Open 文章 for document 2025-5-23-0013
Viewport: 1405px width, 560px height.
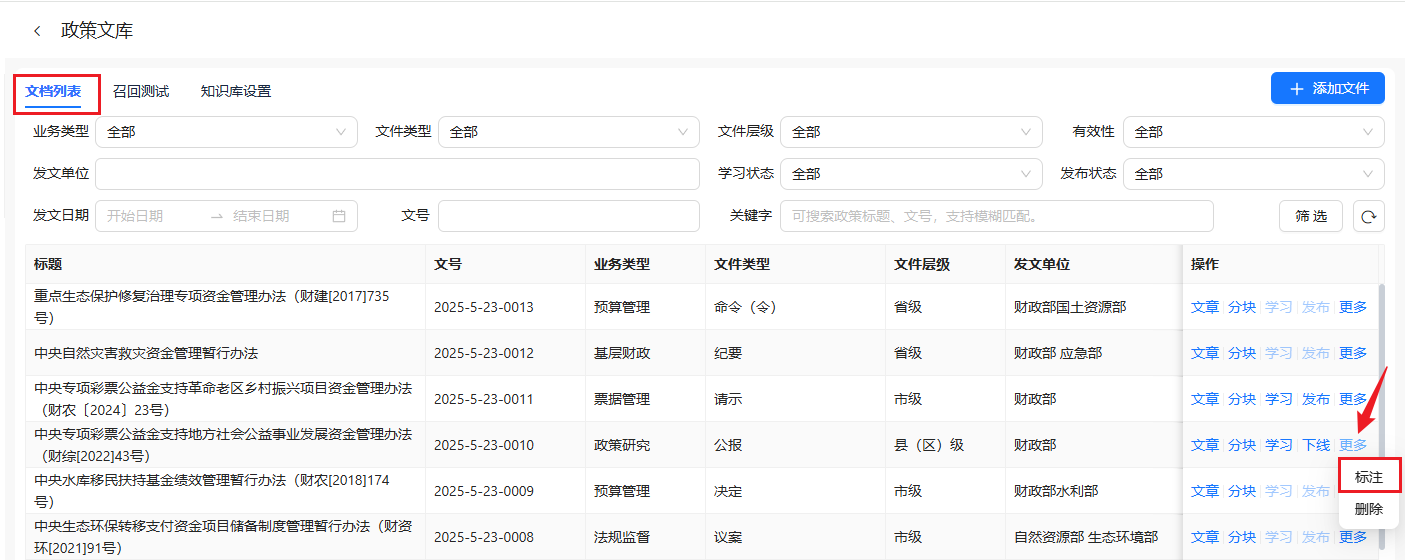(x=1204, y=307)
